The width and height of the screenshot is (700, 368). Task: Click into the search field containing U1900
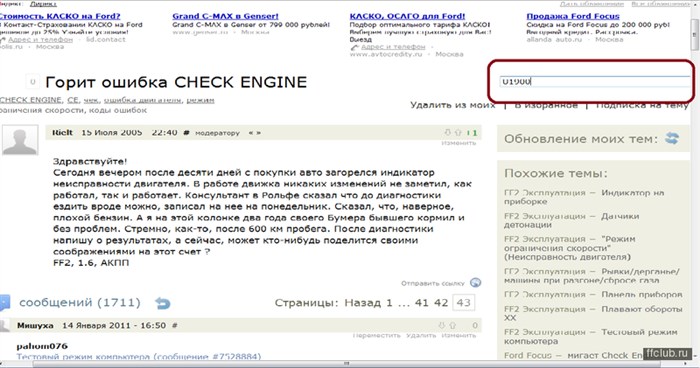click(595, 81)
